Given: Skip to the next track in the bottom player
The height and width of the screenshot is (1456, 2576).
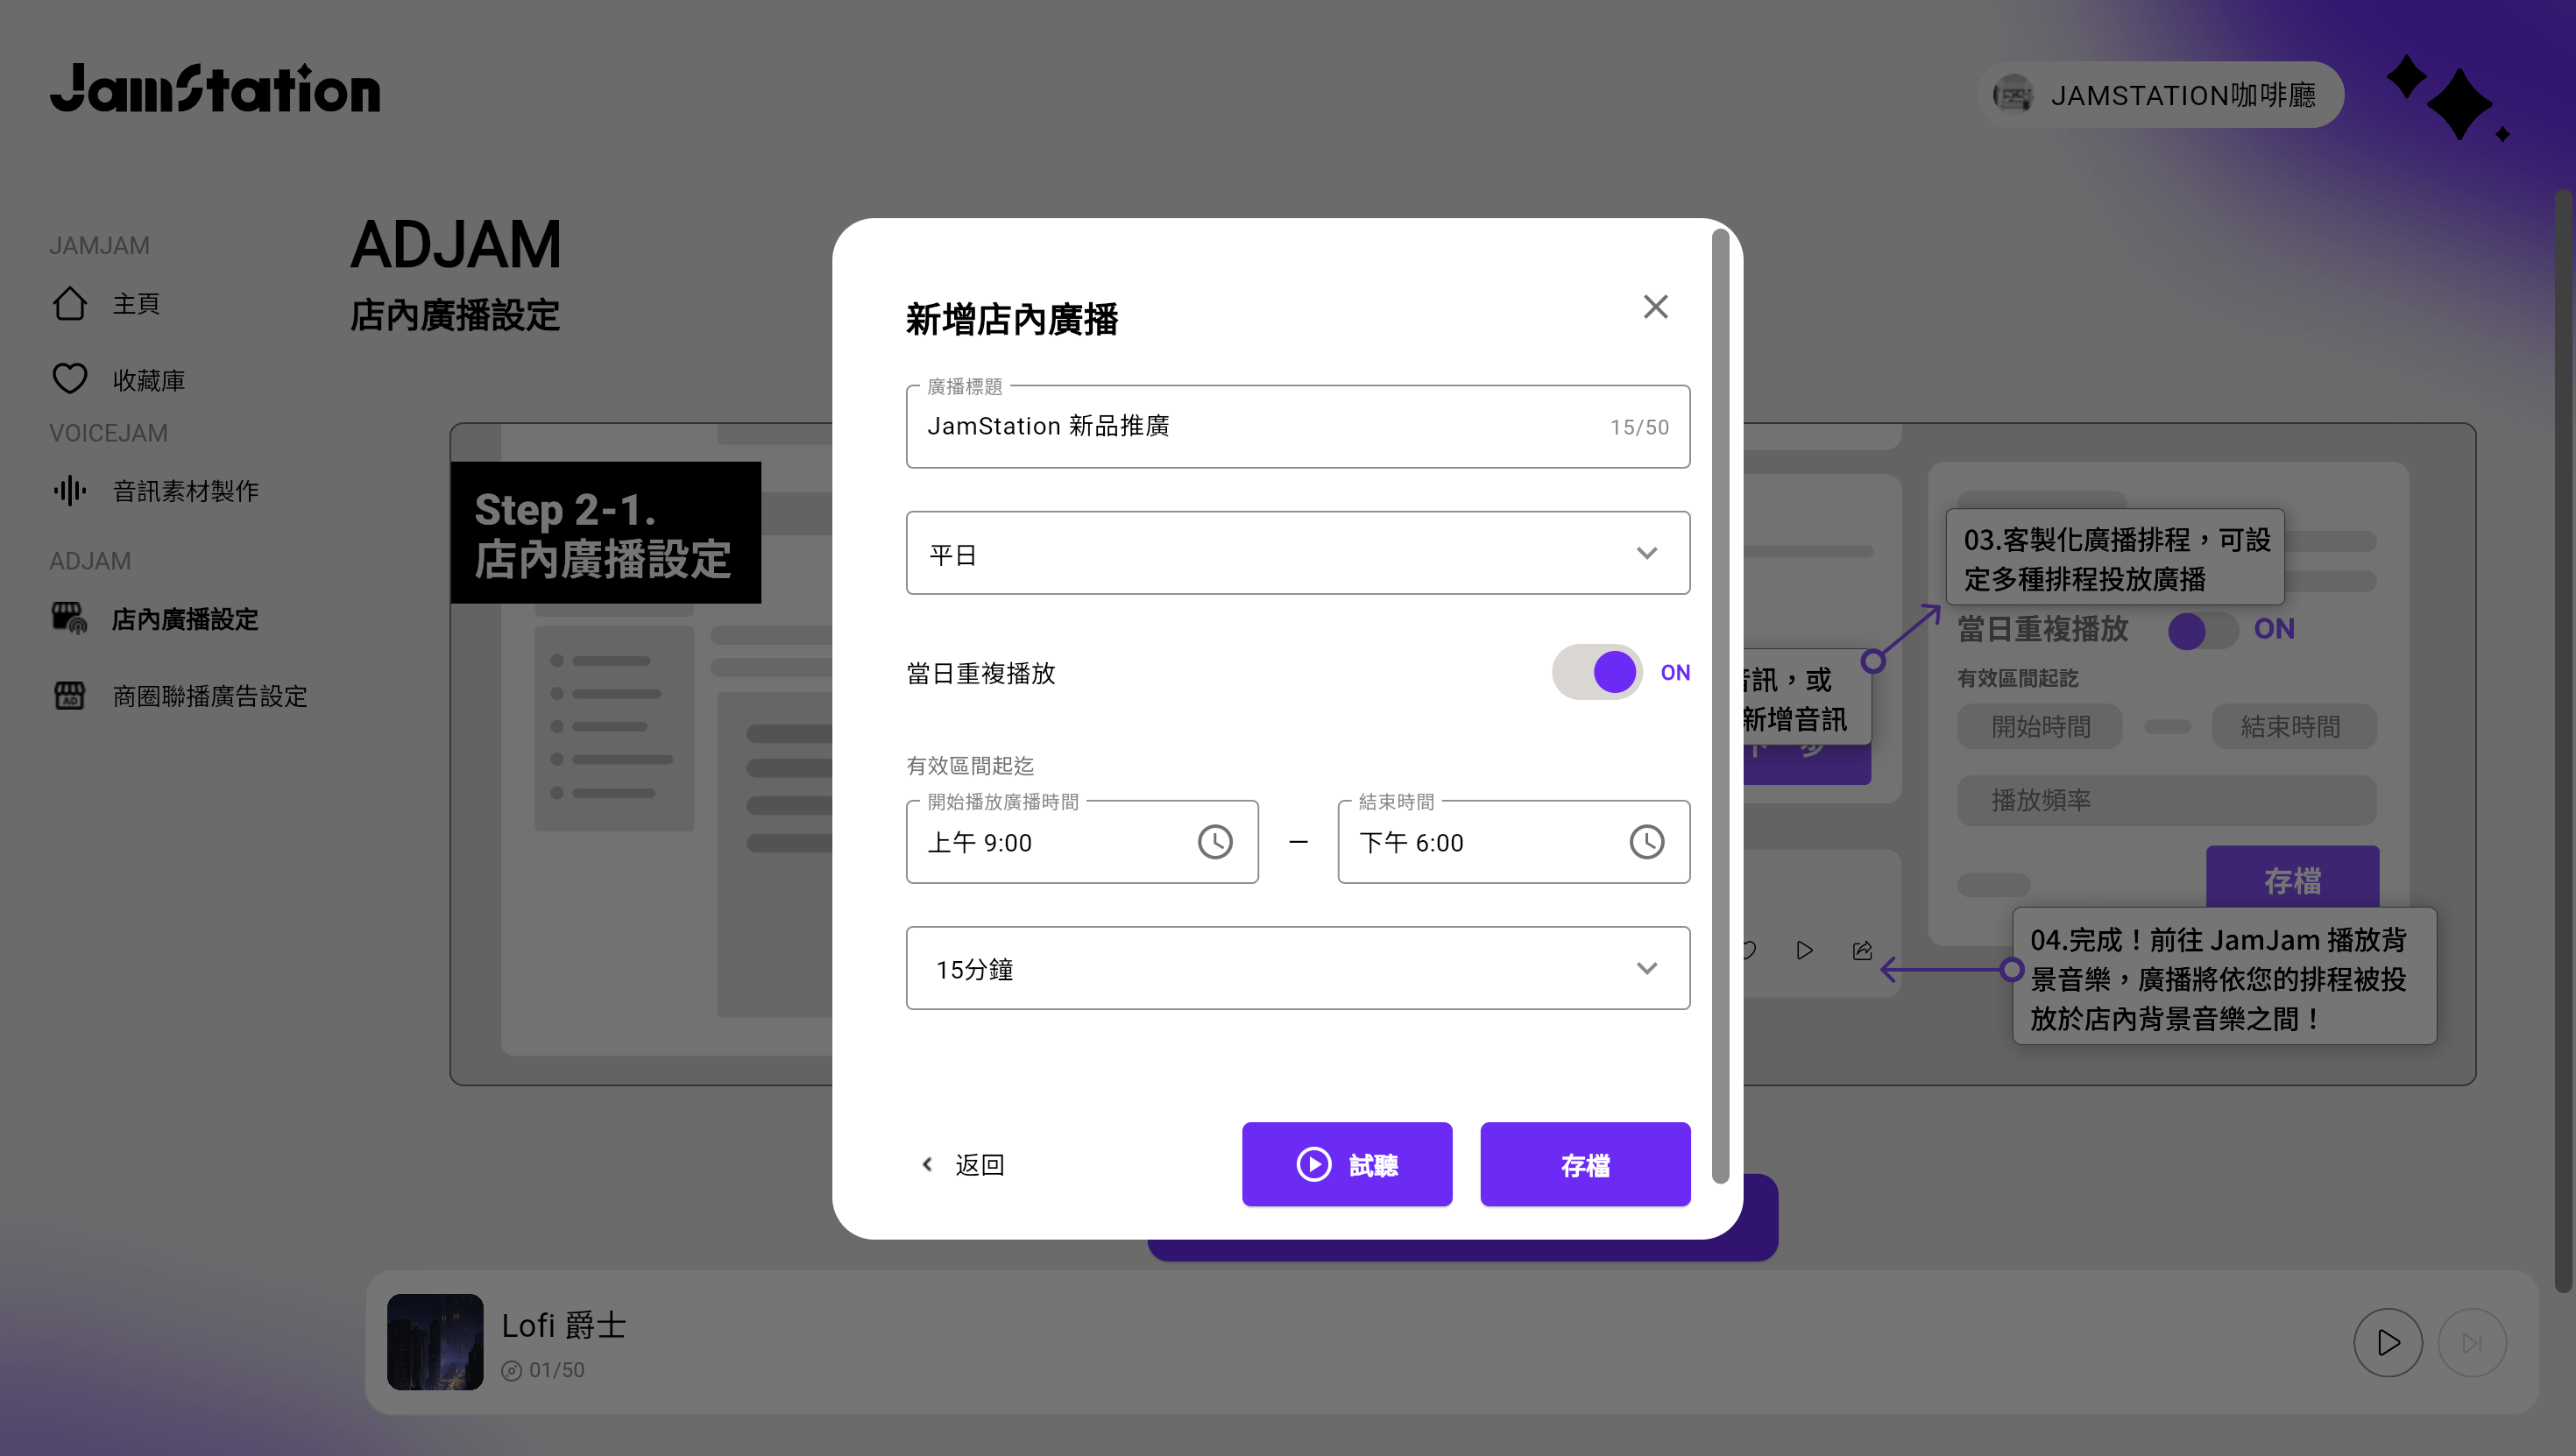Looking at the screenshot, I should point(2472,1342).
